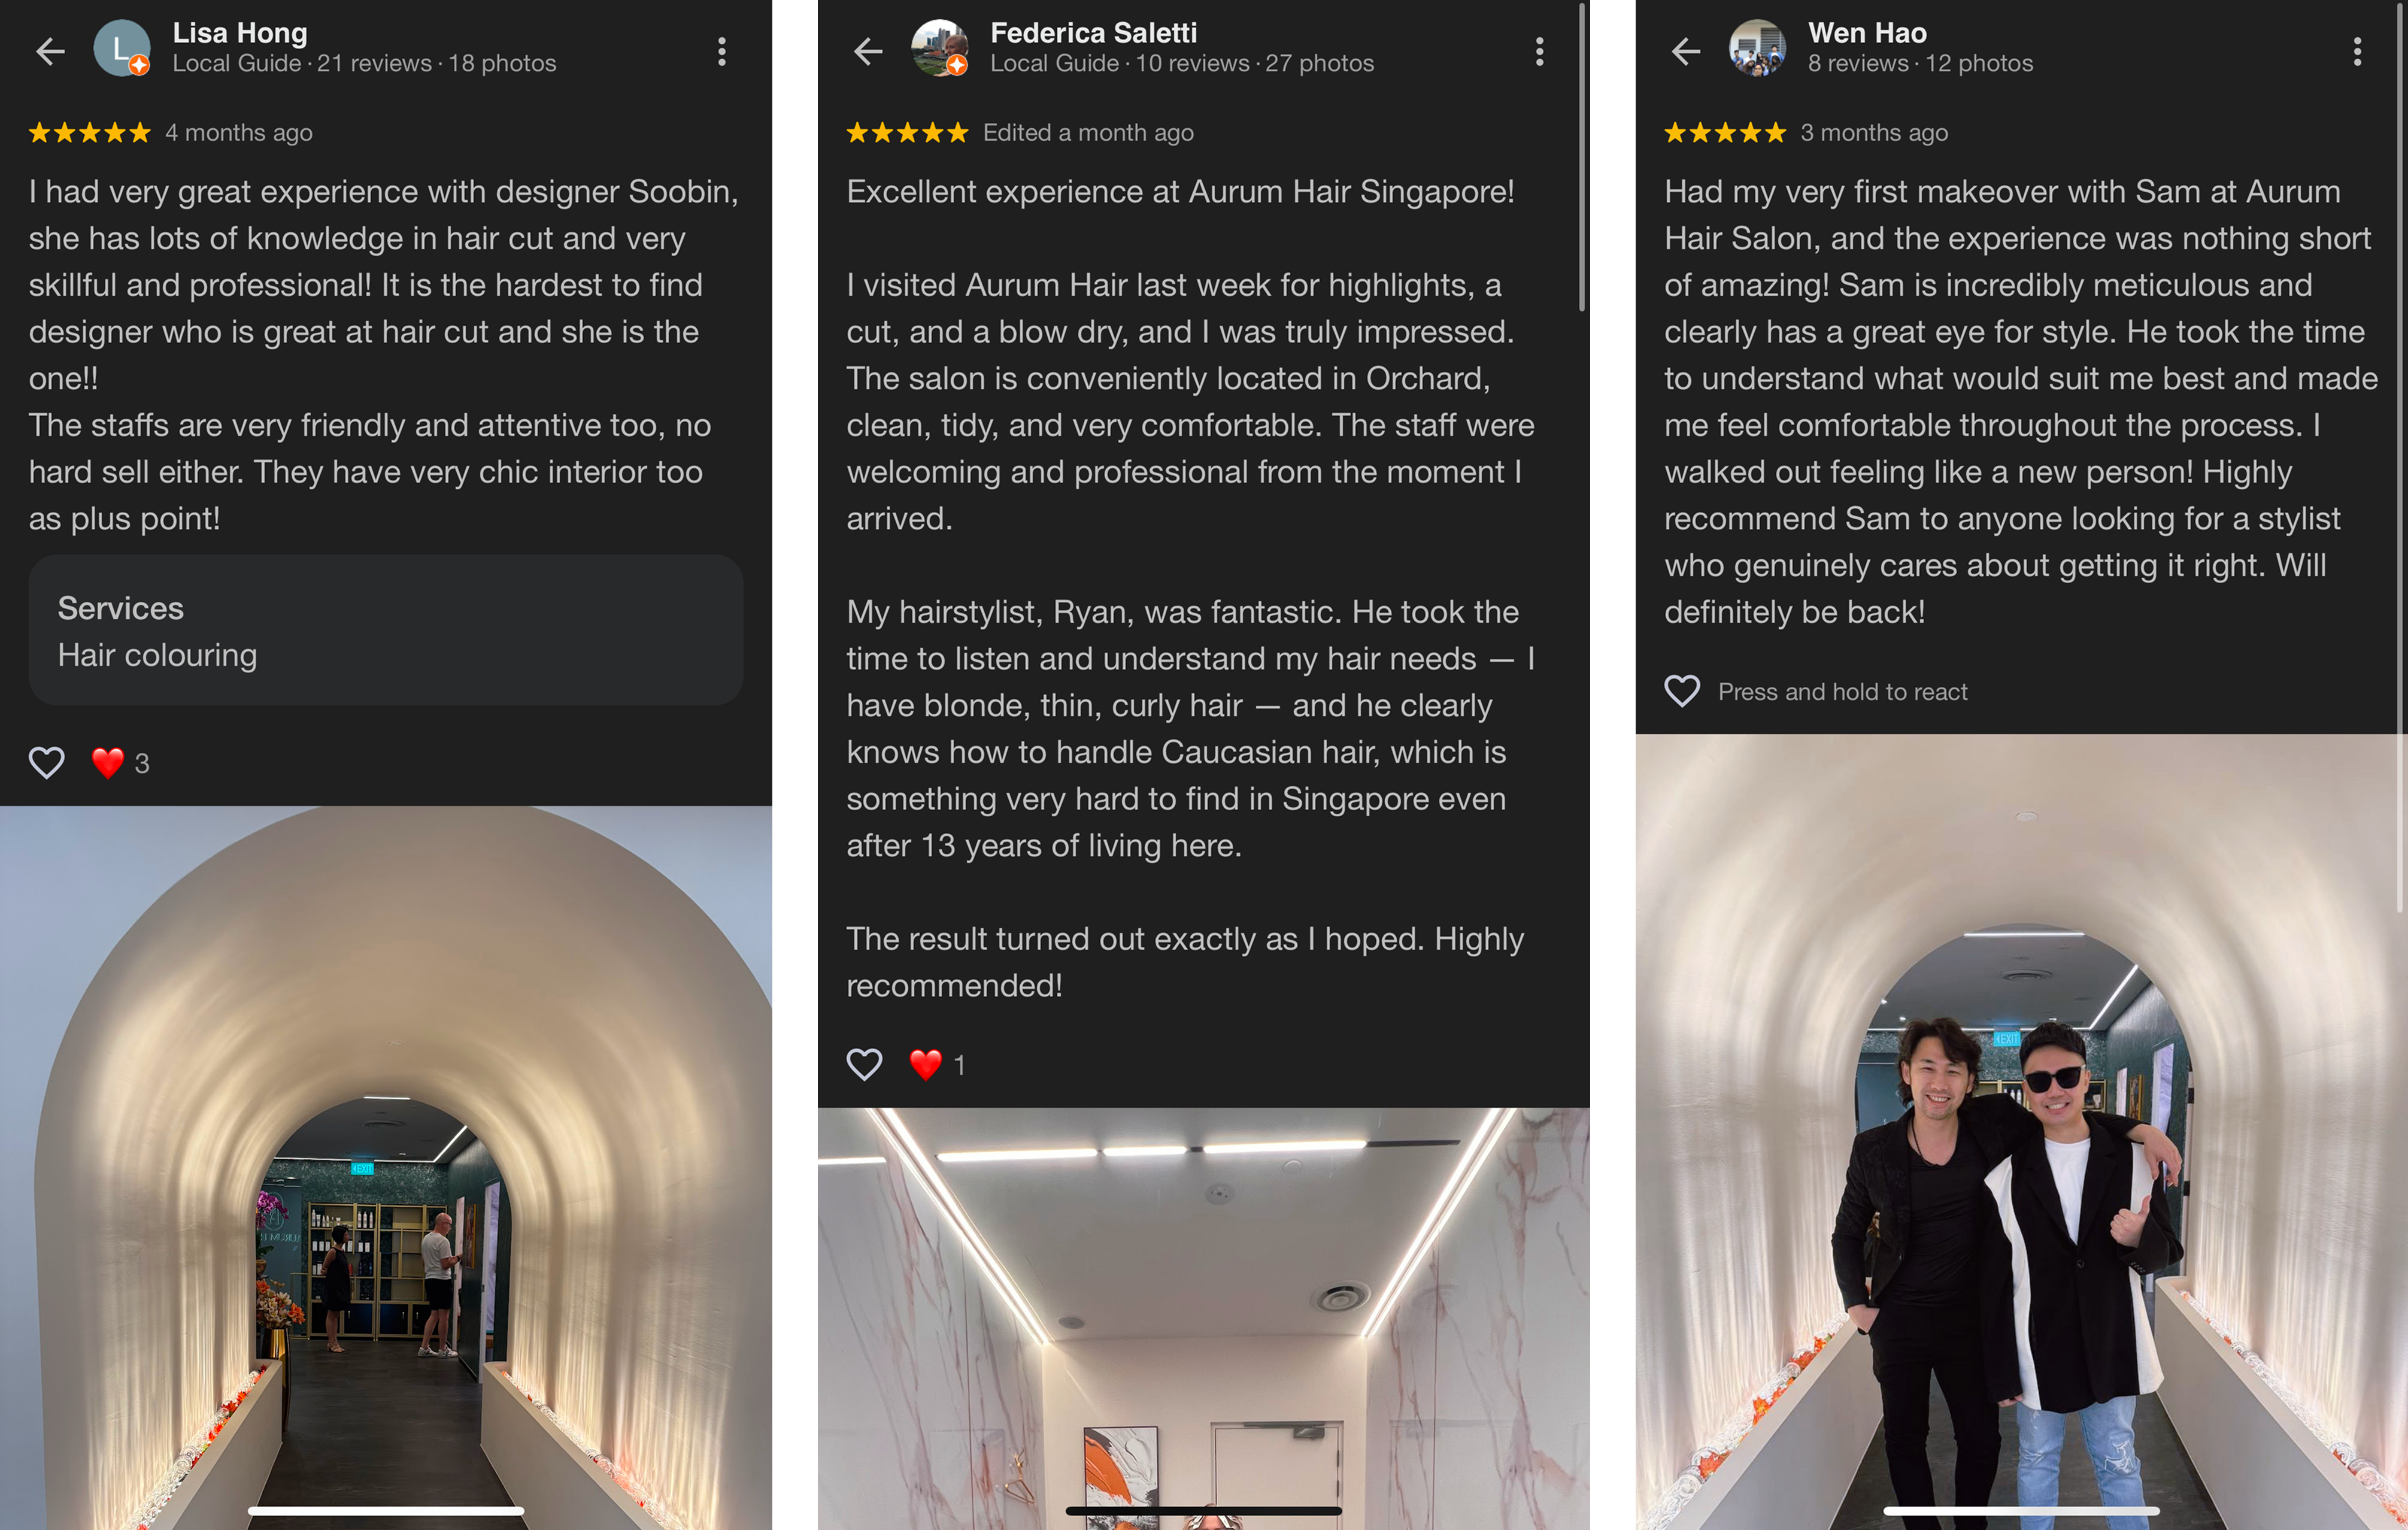Go back from Federica Saletti's review
This screenshot has height=1530, width=2408.
868,51
